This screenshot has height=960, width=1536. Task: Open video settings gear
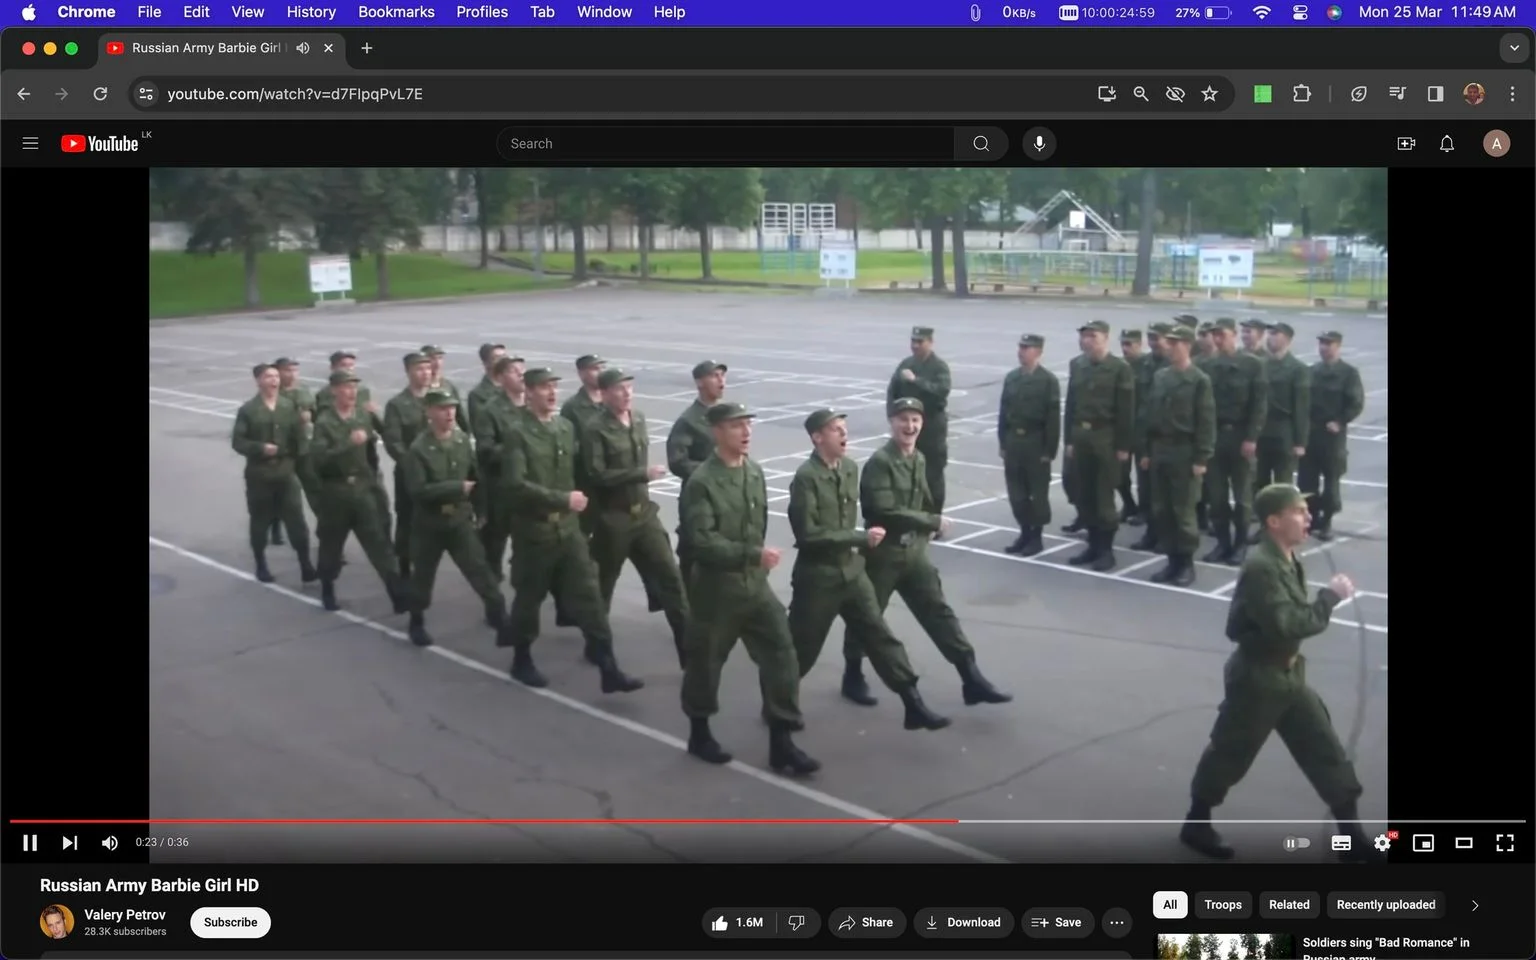point(1383,843)
